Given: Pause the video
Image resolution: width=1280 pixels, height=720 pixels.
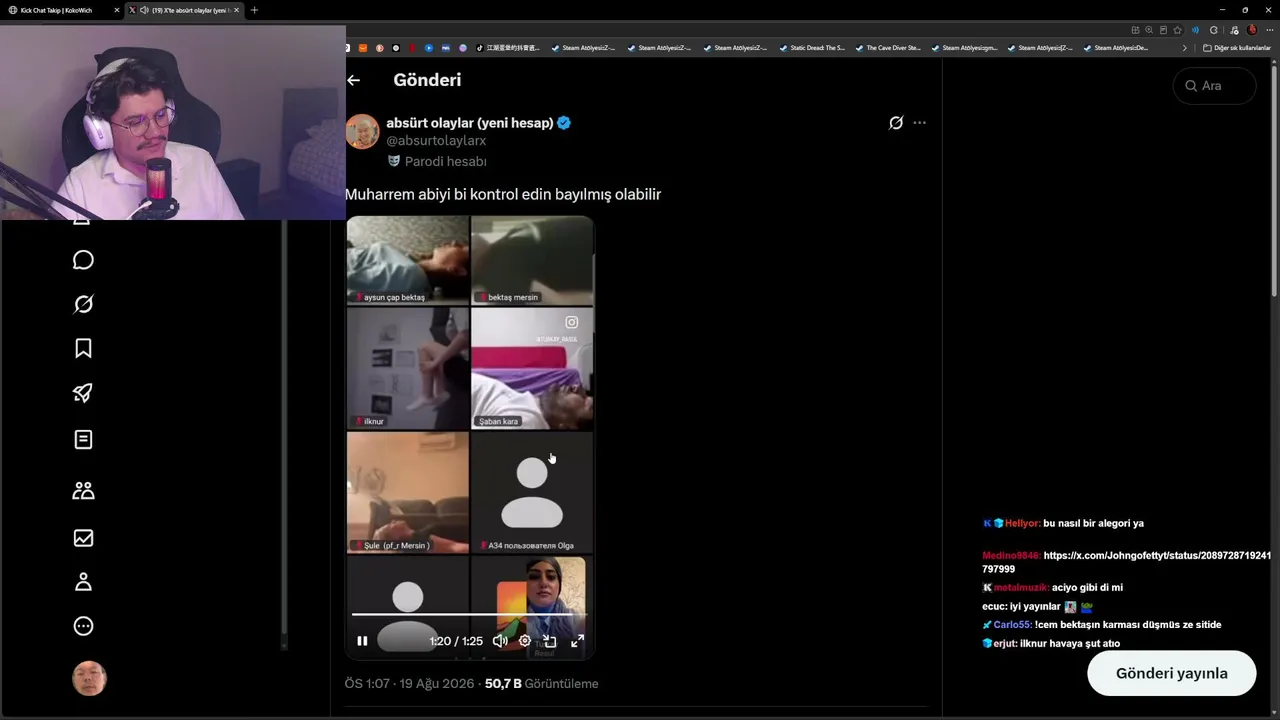Looking at the screenshot, I should coord(362,641).
